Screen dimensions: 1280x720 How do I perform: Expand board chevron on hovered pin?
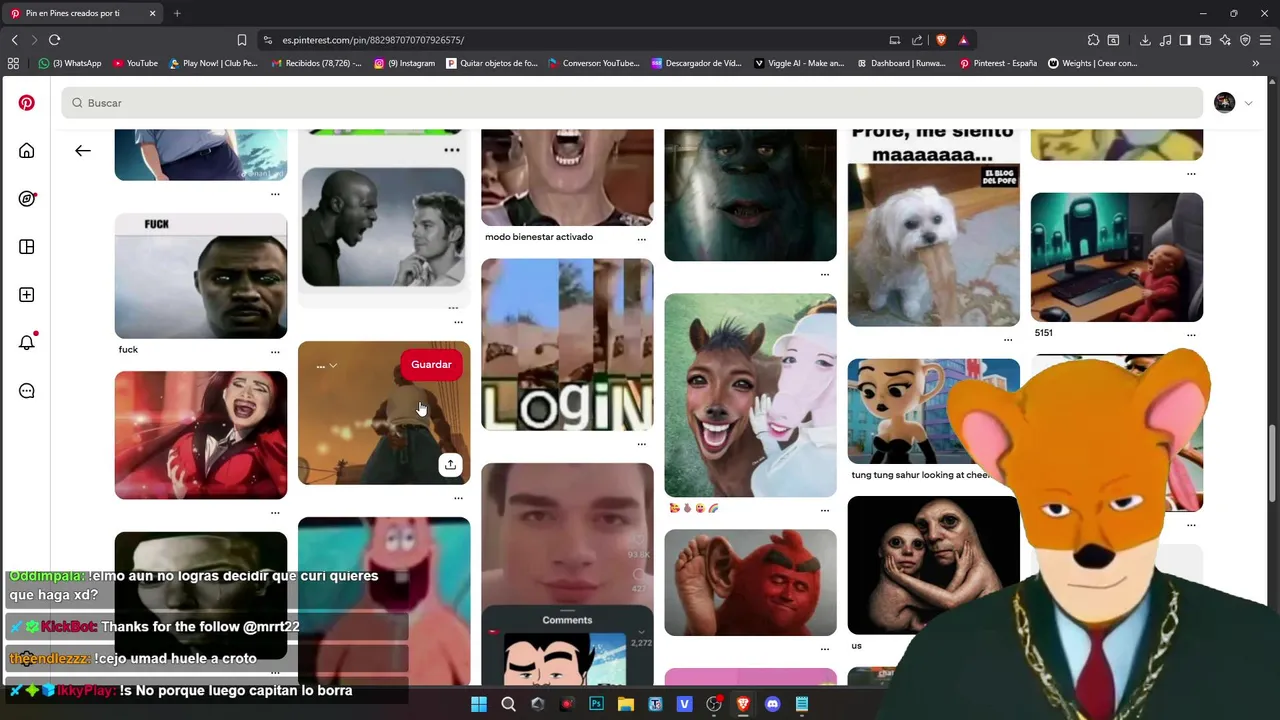[x=333, y=366]
